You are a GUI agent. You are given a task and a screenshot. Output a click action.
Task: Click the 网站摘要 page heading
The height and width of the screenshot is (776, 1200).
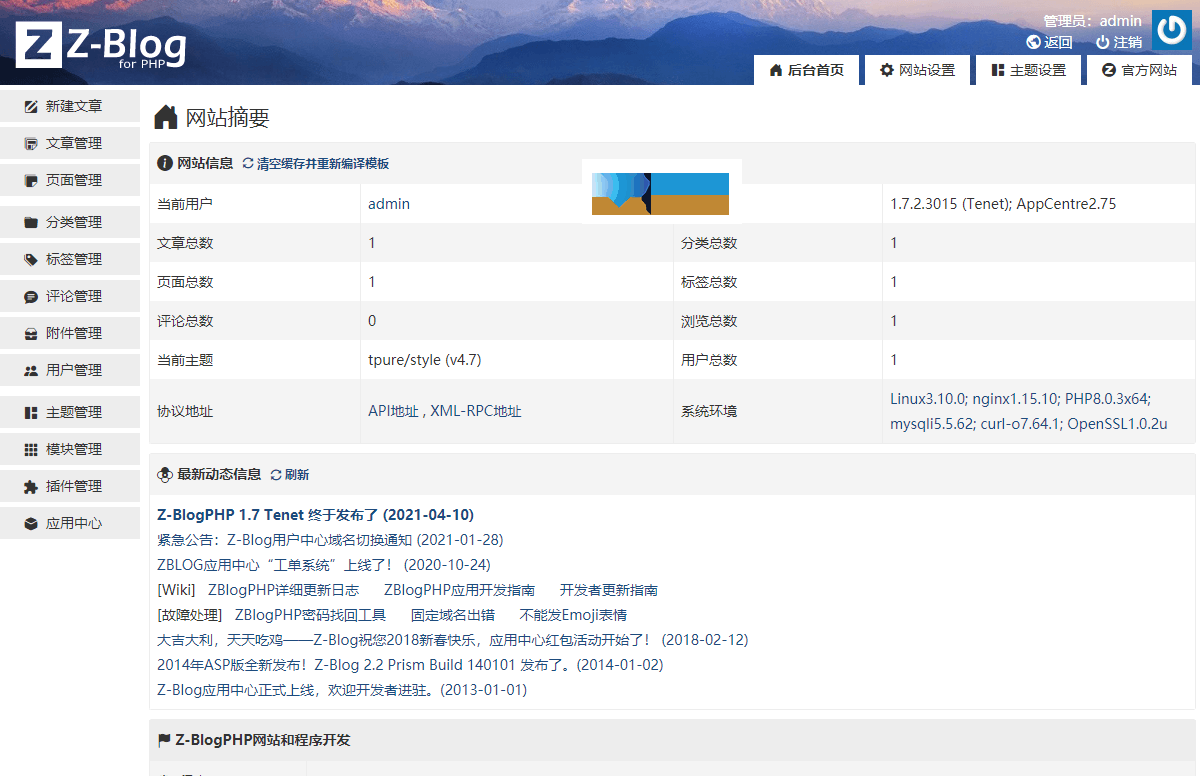[x=227, y=118]
